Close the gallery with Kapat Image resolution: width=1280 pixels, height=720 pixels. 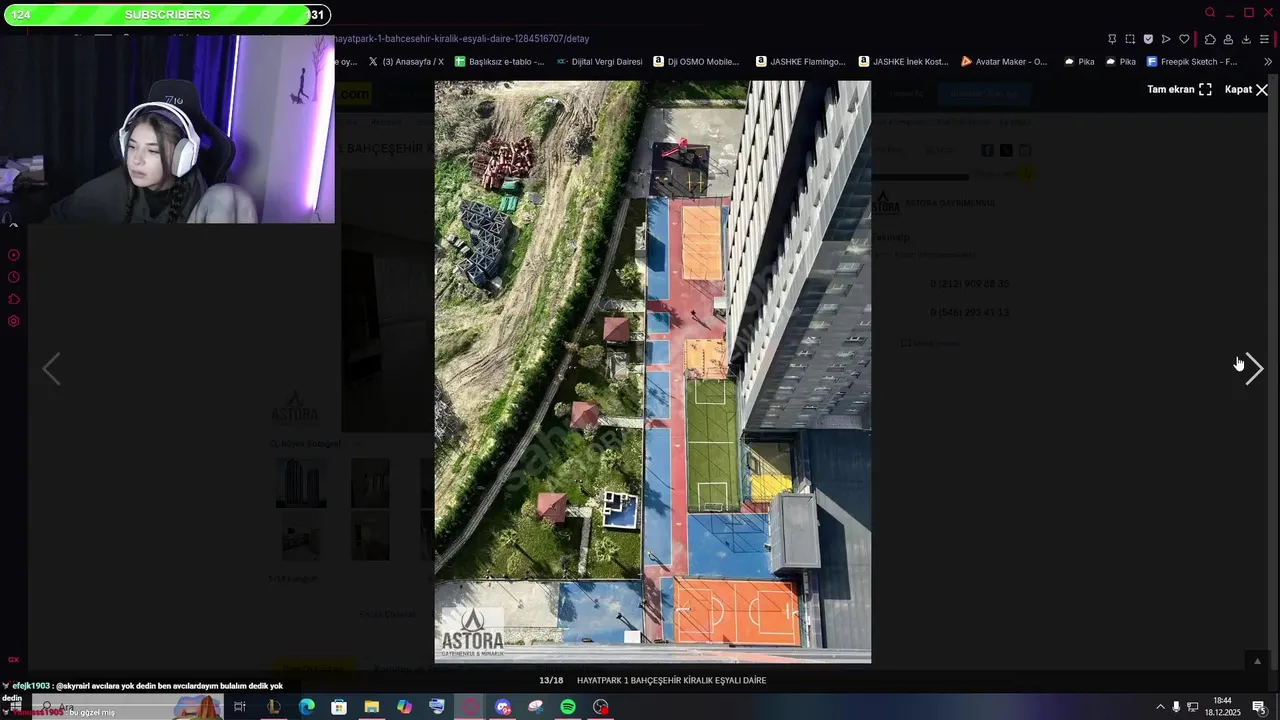click(x=1246, y=89)
